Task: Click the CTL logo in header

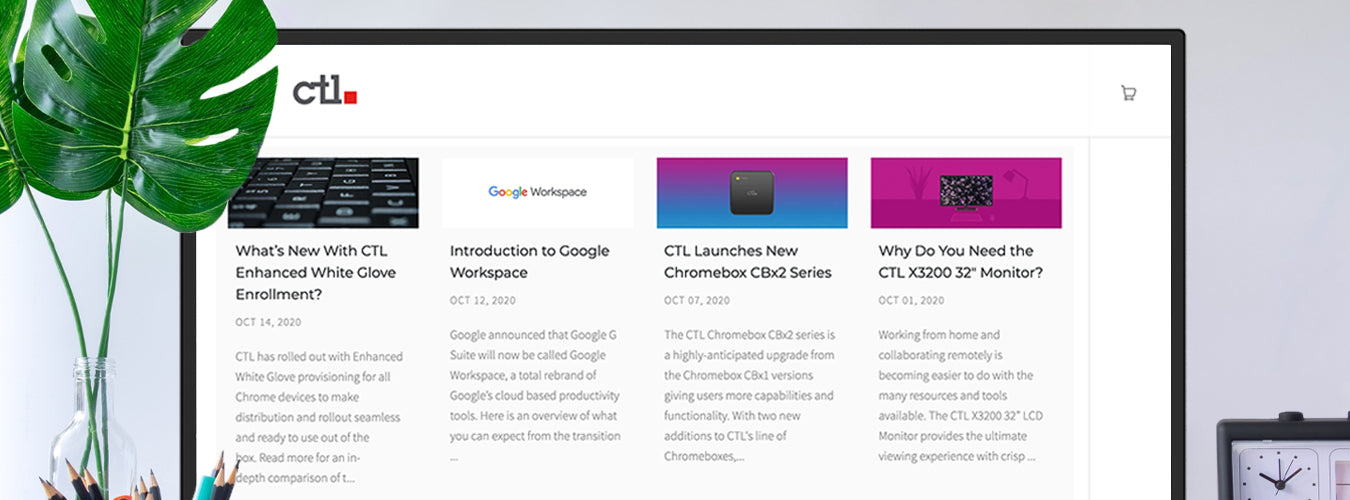Action: tap(323, 91)
